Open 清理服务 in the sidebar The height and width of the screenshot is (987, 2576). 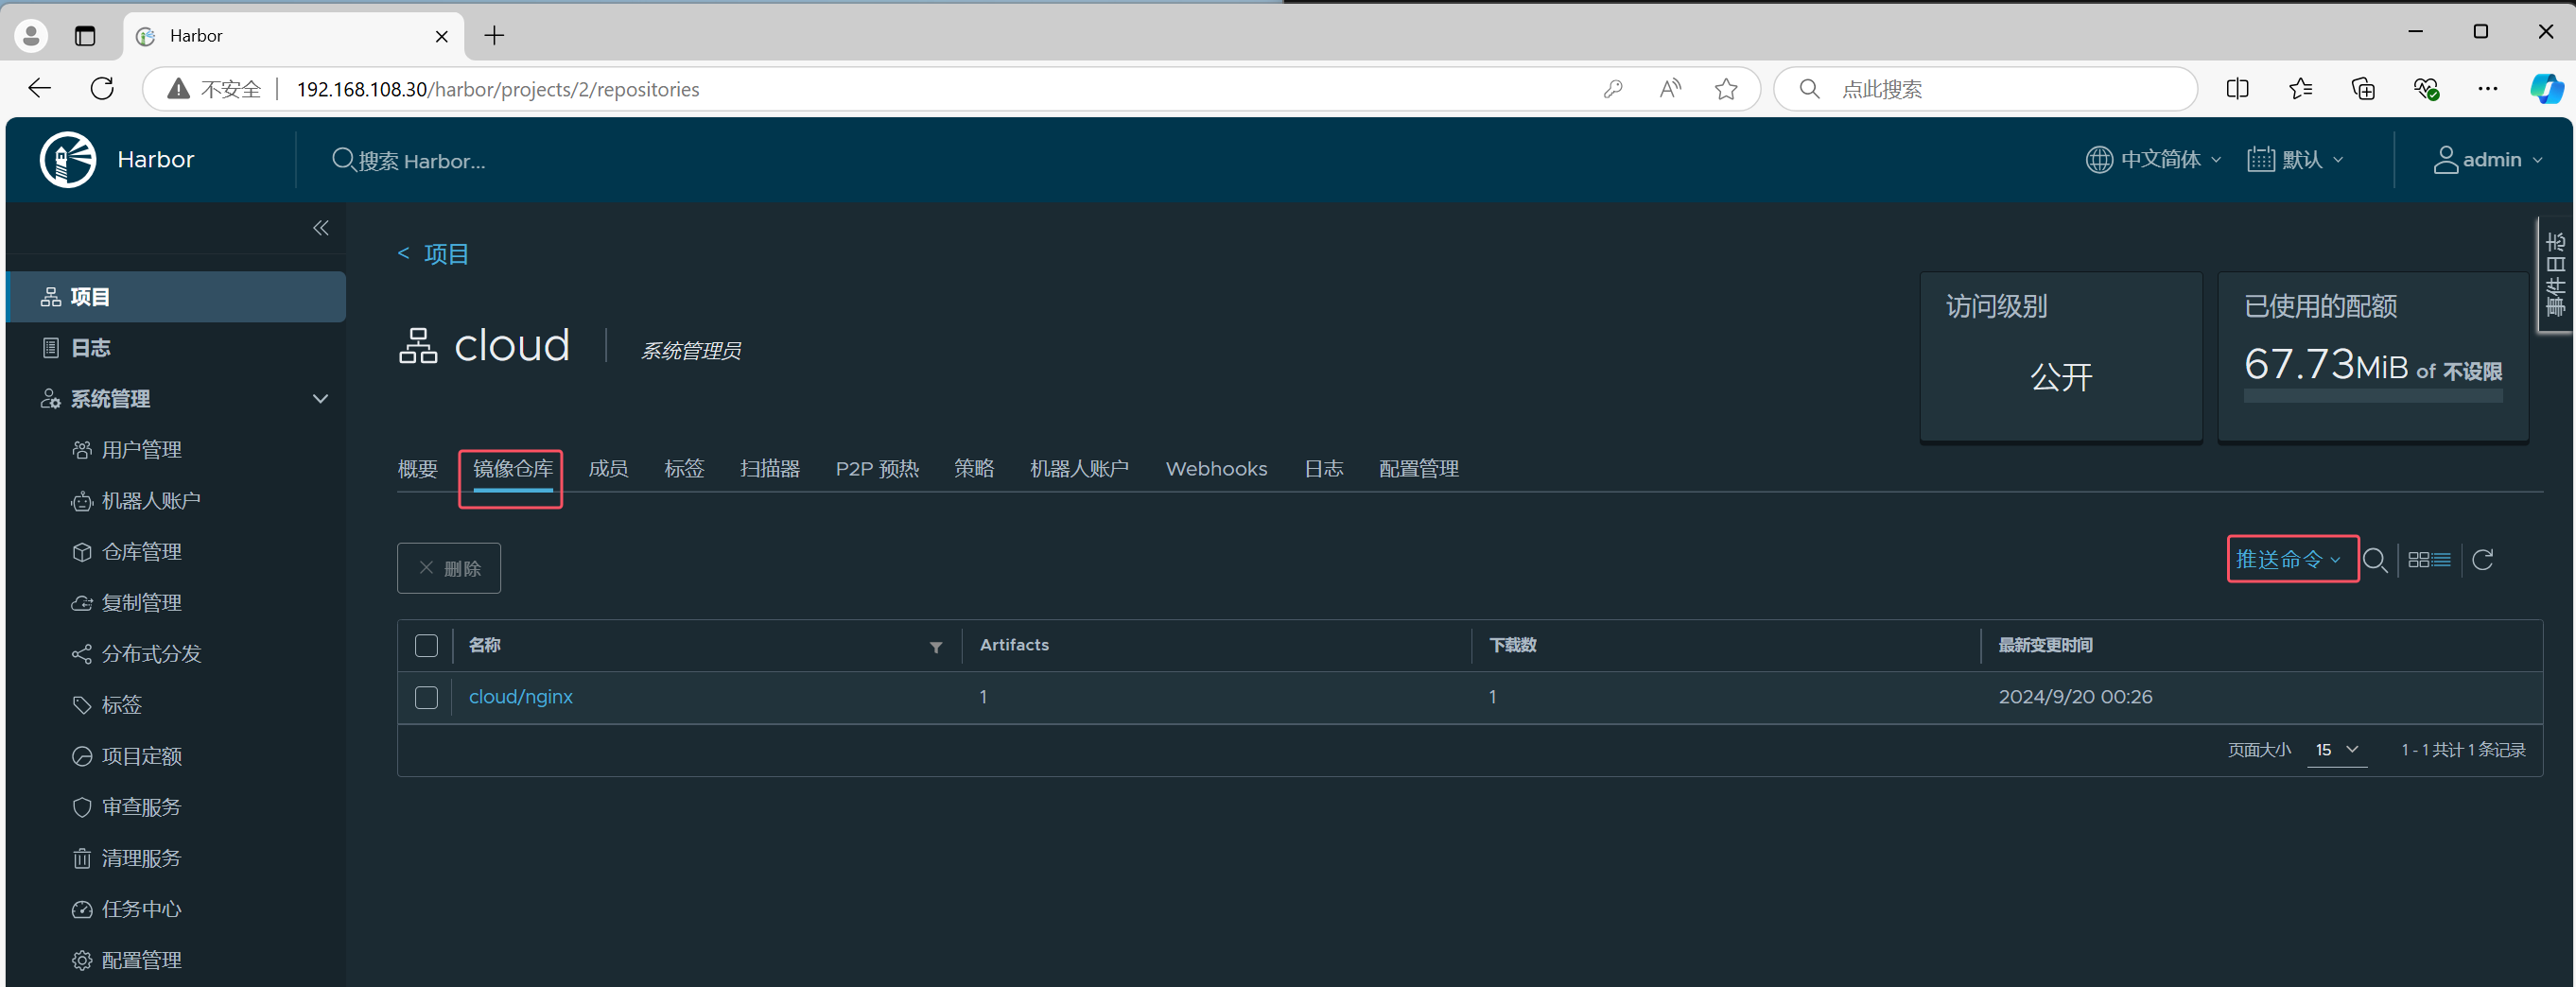tap(141, 858)
